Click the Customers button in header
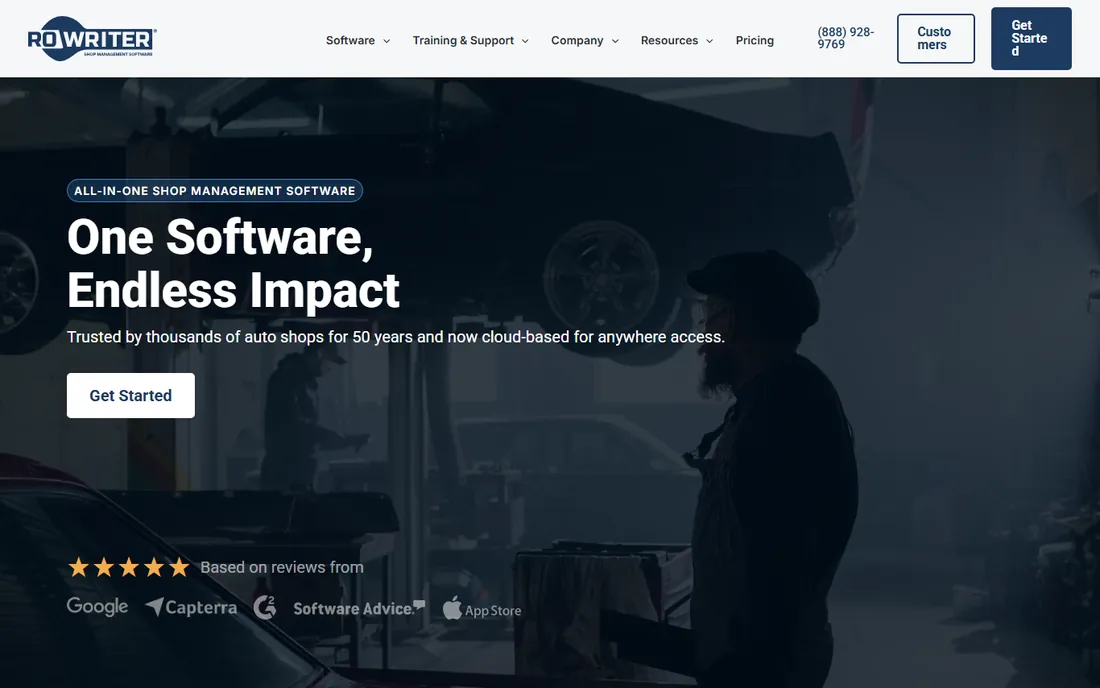Viewport: 1100px width, 688px height. [x=936, y=39]
